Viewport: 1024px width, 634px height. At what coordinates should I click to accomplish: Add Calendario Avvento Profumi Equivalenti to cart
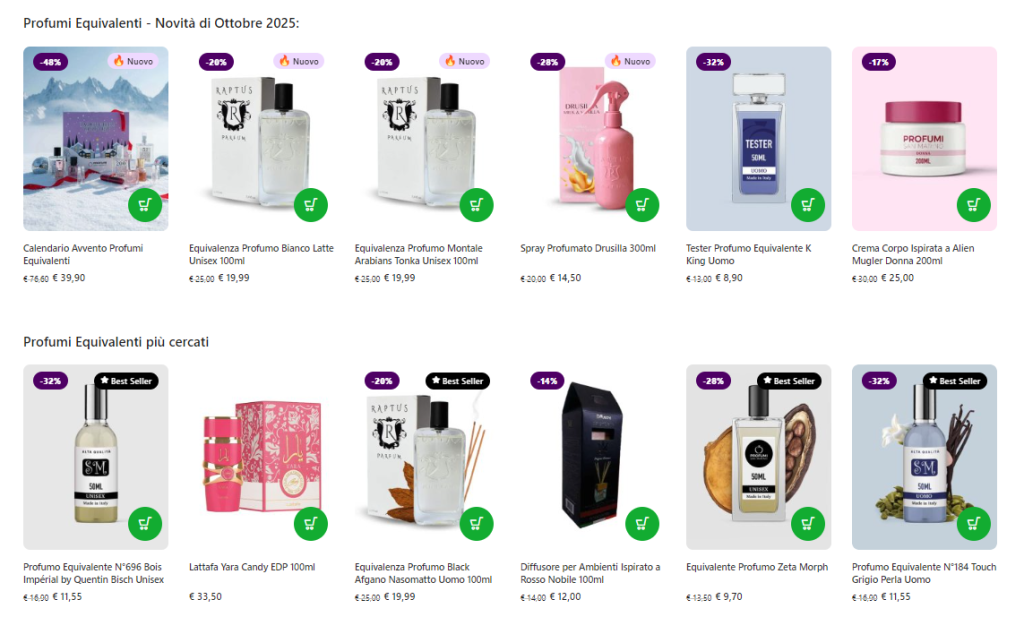tap(145, 205)
